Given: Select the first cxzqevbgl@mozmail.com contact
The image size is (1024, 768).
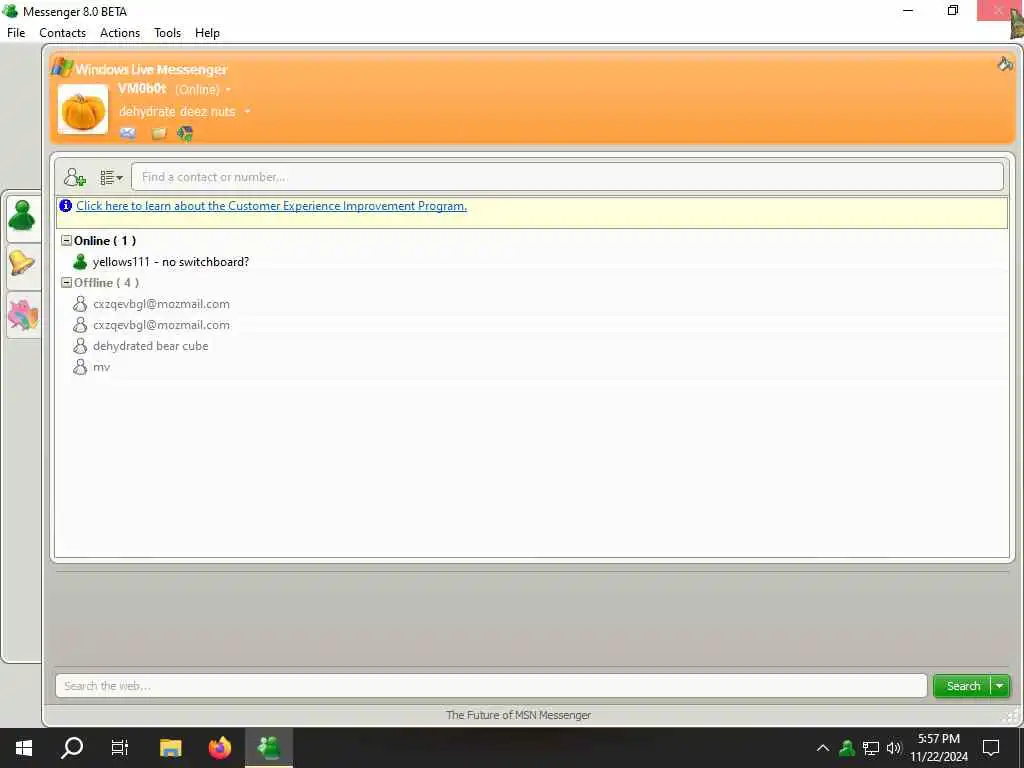Looking at the screenshot, I should pos(161,304).
